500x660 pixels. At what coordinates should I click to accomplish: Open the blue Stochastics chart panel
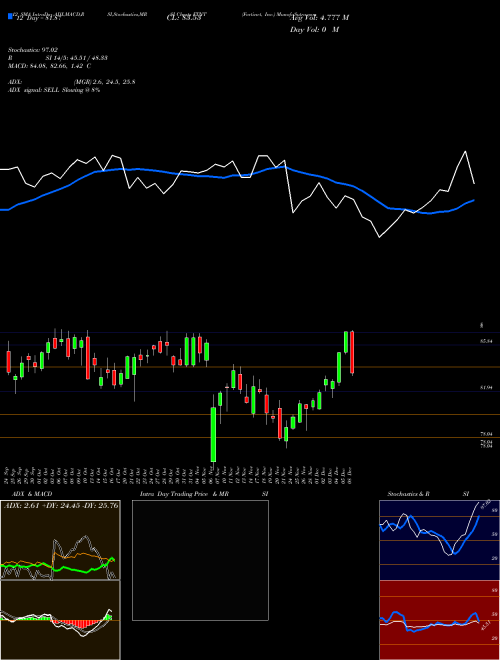point(439,540)
